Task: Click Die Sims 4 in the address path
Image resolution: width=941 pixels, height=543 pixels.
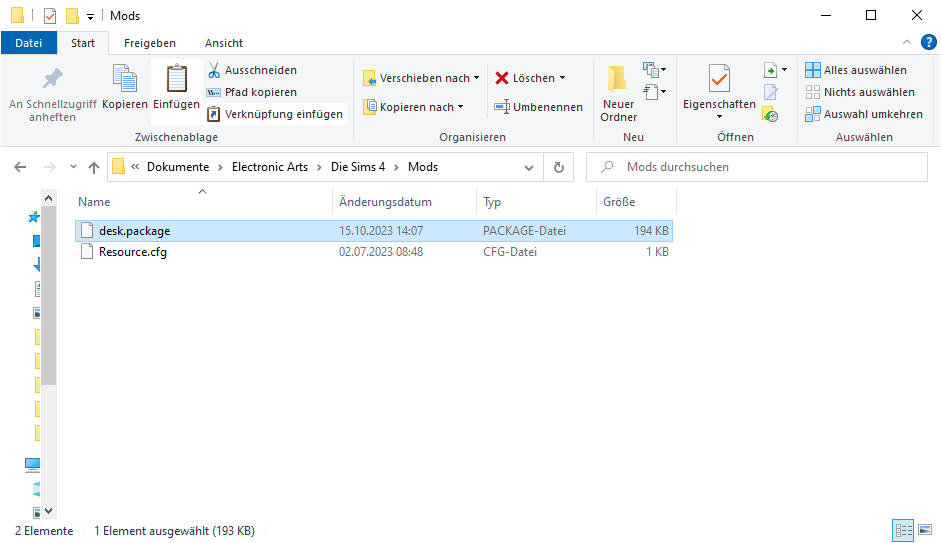Action: [358, 167]
